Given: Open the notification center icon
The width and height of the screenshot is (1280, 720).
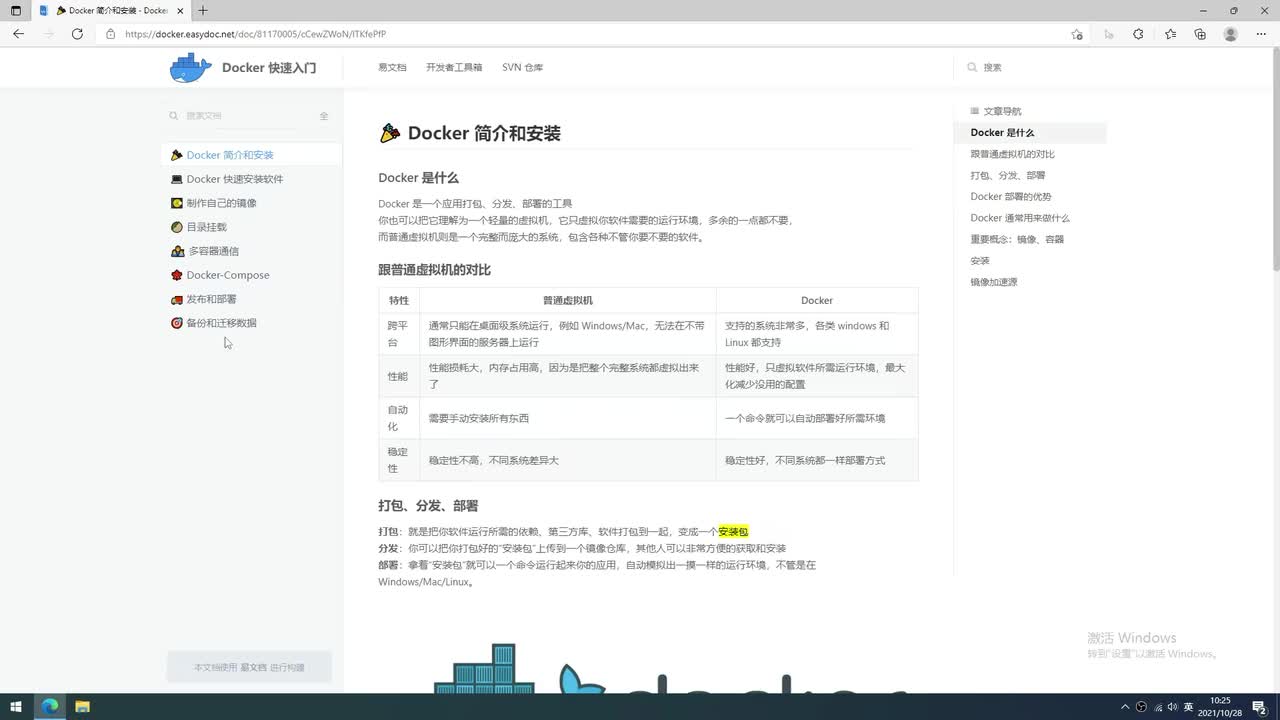Looking at the screenshot, I should tap(1260, 707).
